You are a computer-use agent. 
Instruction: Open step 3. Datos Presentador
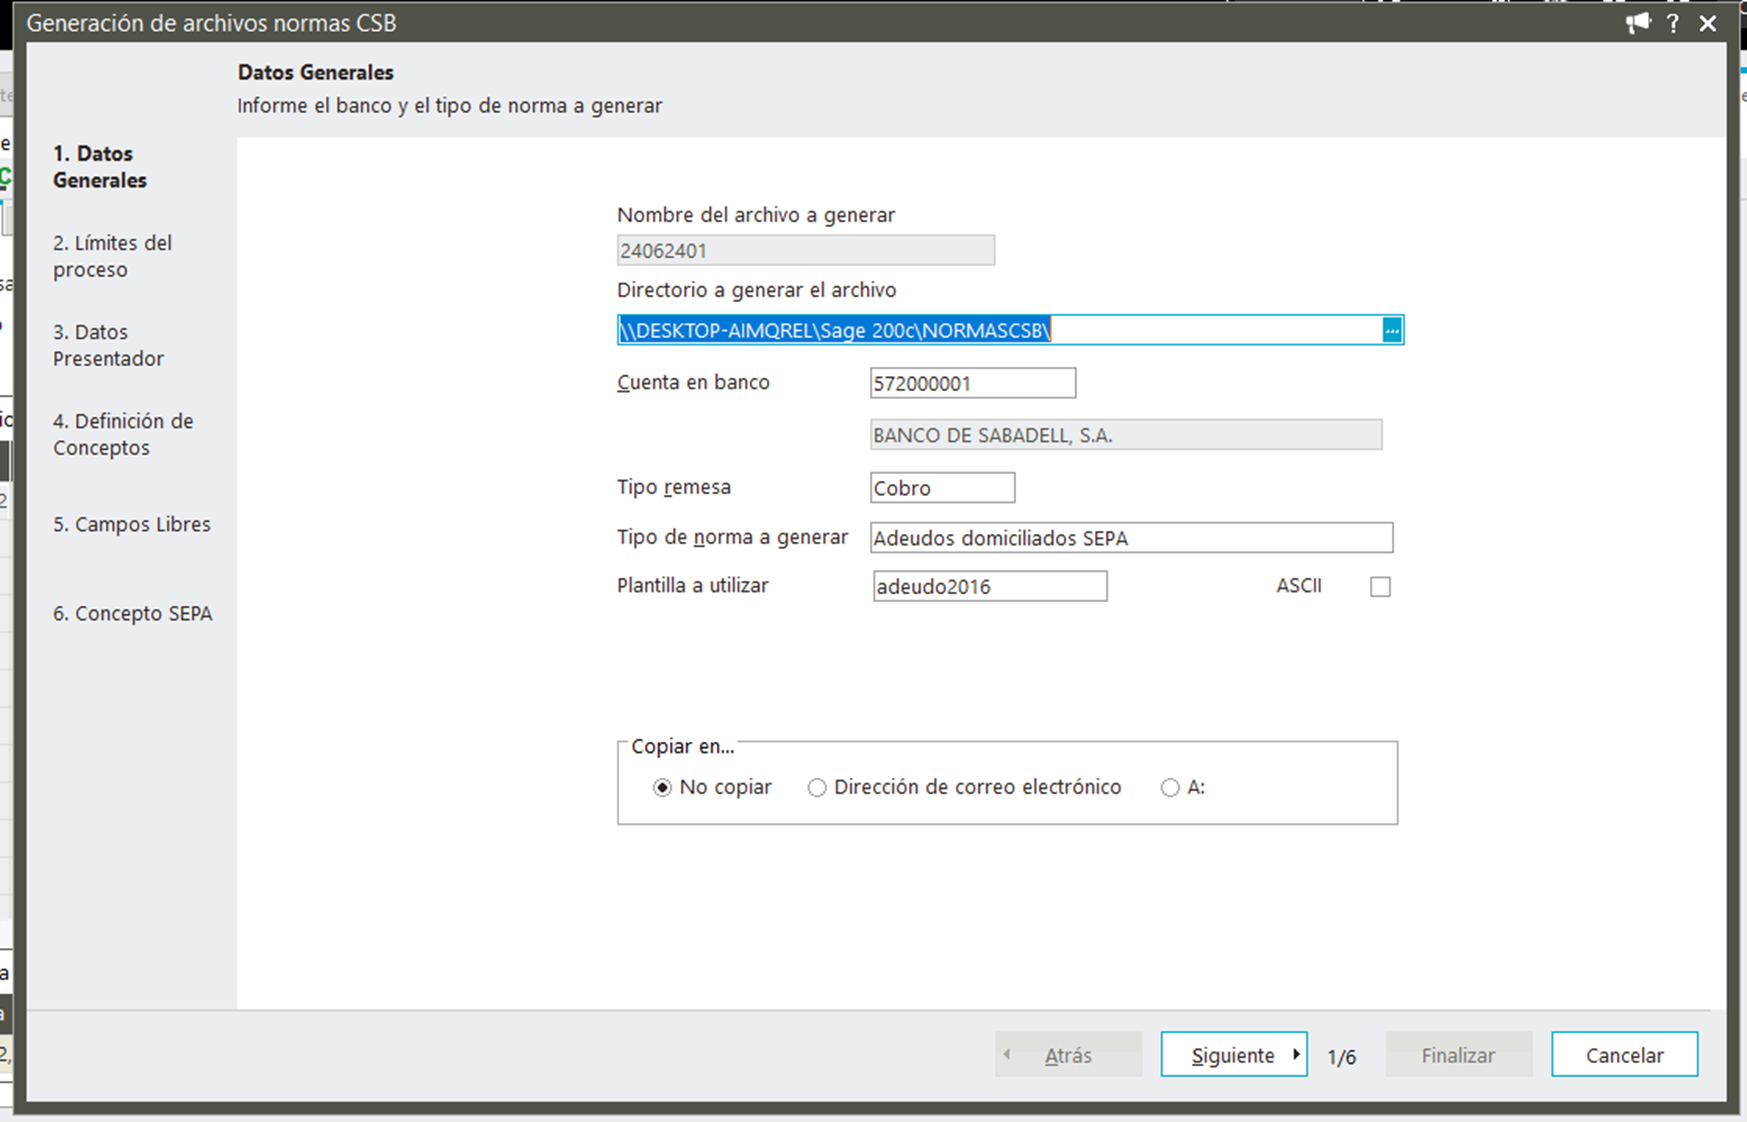108,345
